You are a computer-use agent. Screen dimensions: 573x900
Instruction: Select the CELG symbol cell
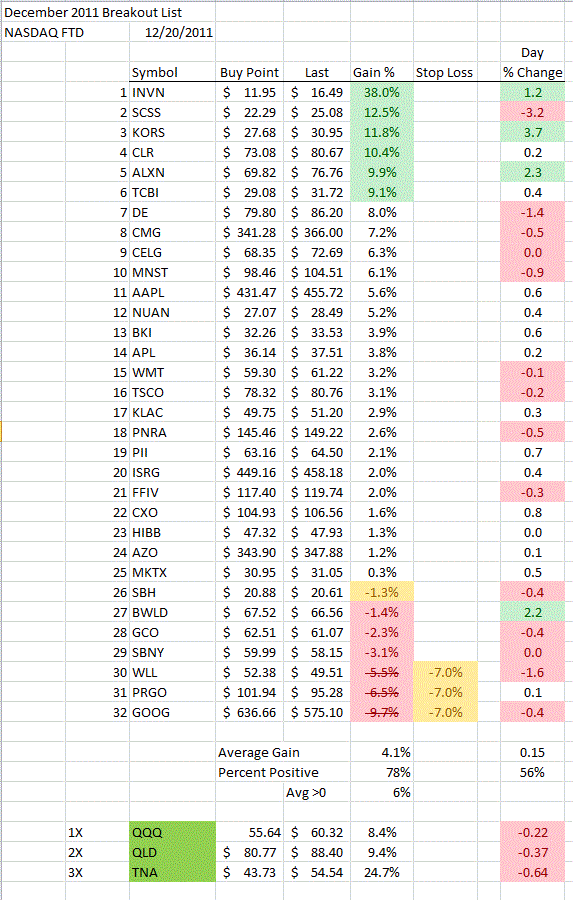[172, 253]
